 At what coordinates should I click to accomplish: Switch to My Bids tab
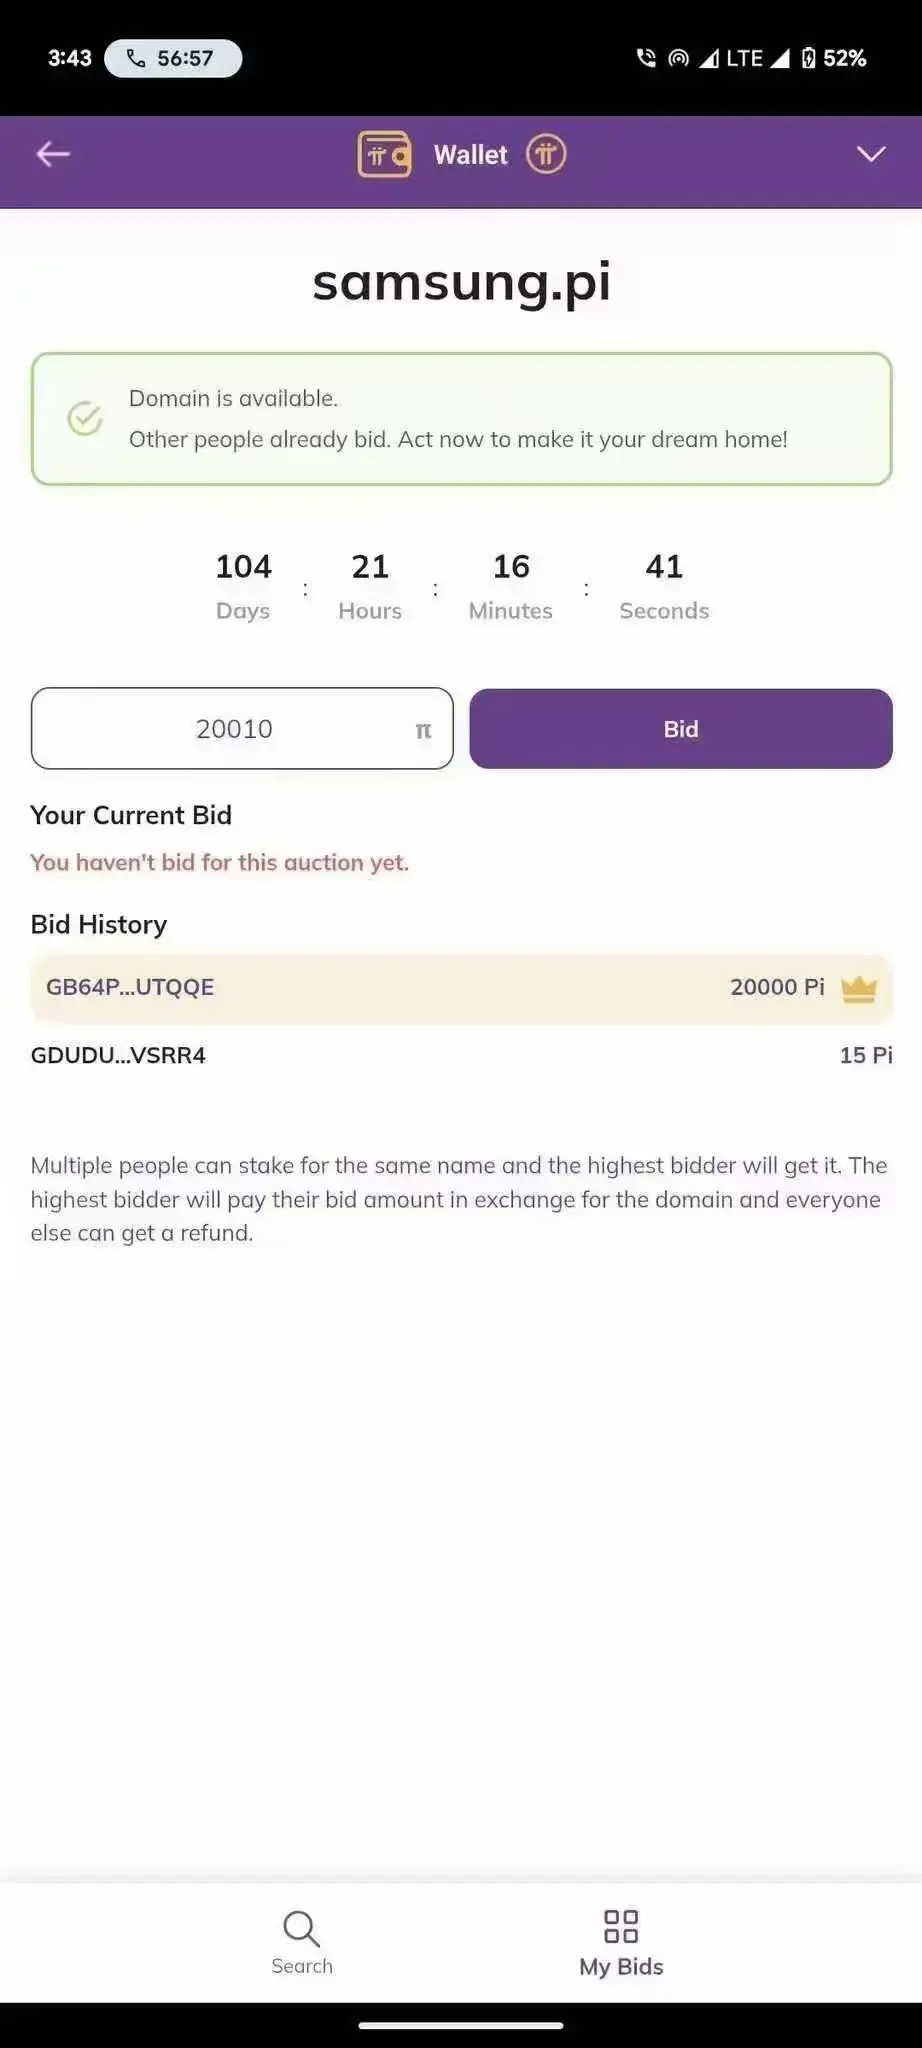point(621,1943)
